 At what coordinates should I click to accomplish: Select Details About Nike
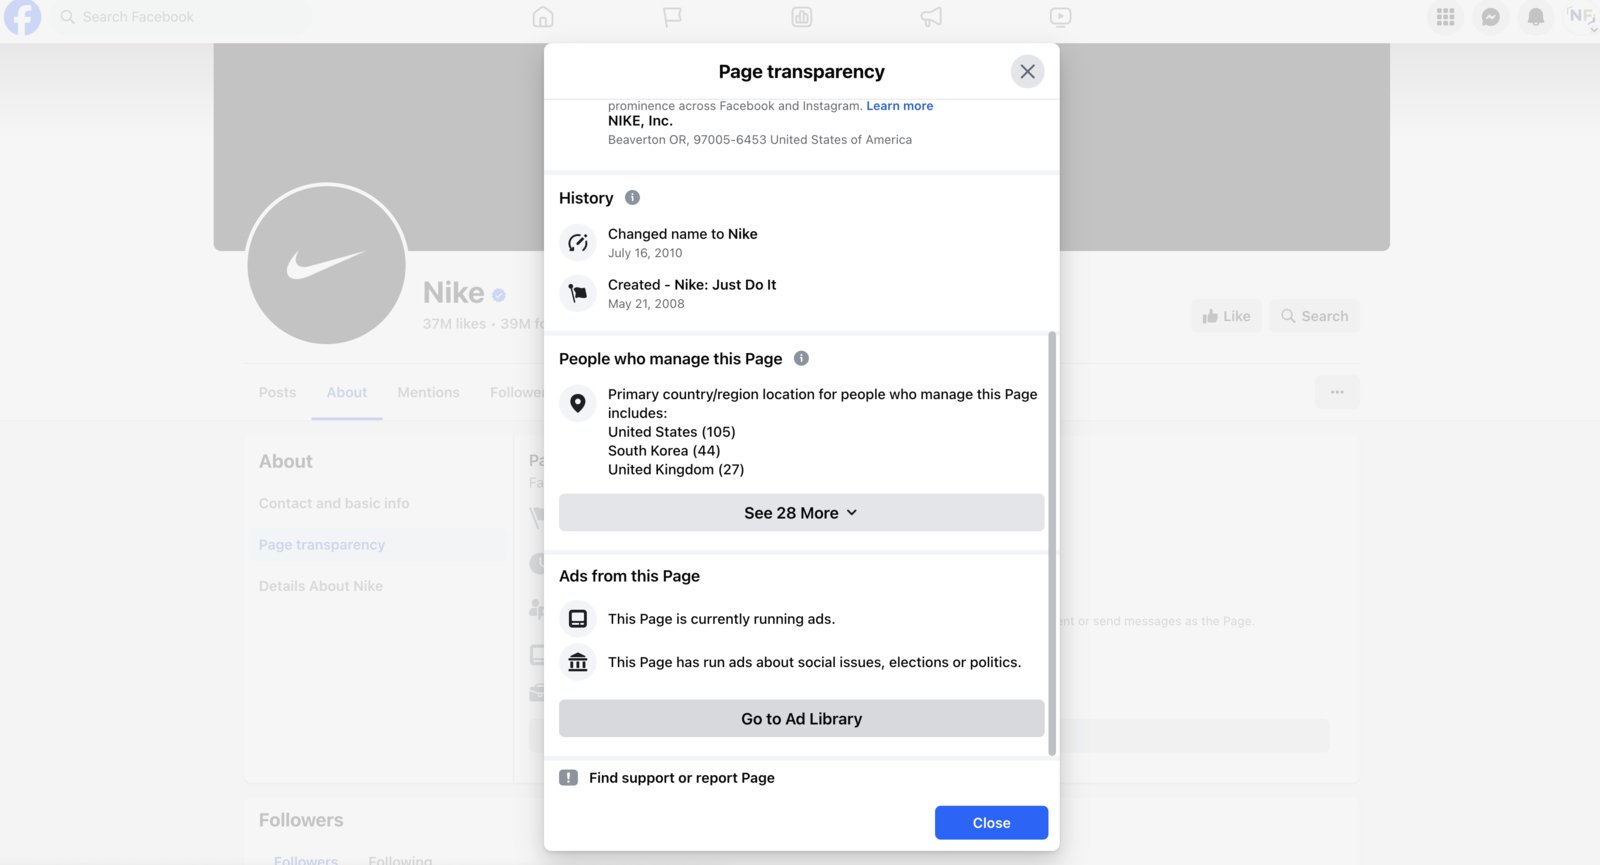pos(321,586)
